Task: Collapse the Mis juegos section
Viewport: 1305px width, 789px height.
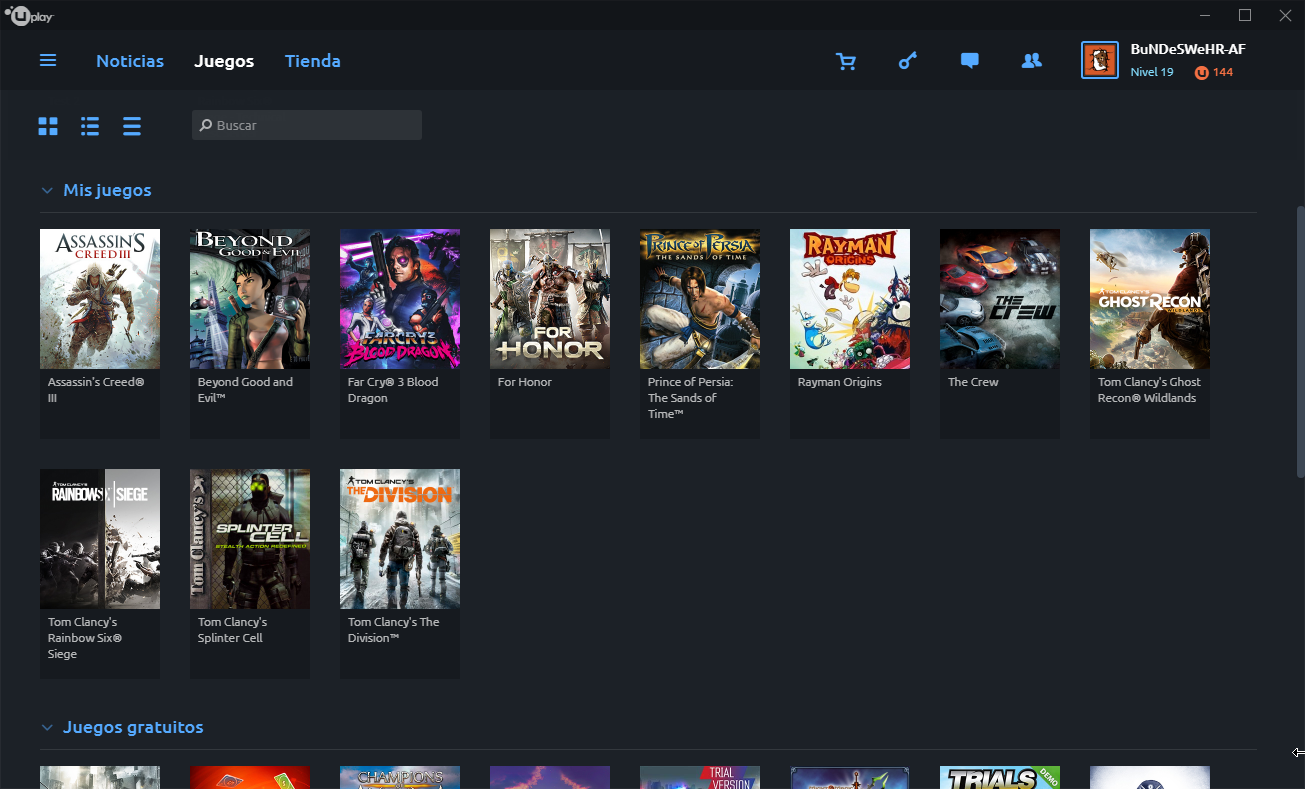Action: [x=47, y=190]
